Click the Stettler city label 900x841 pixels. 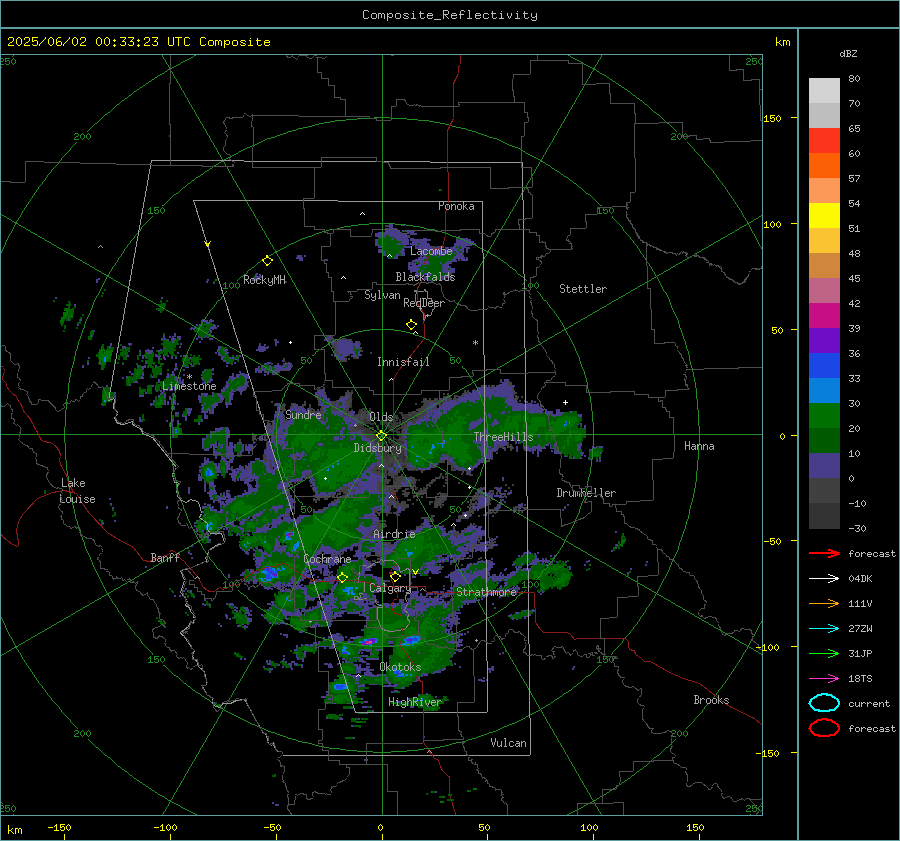[583, 289]
